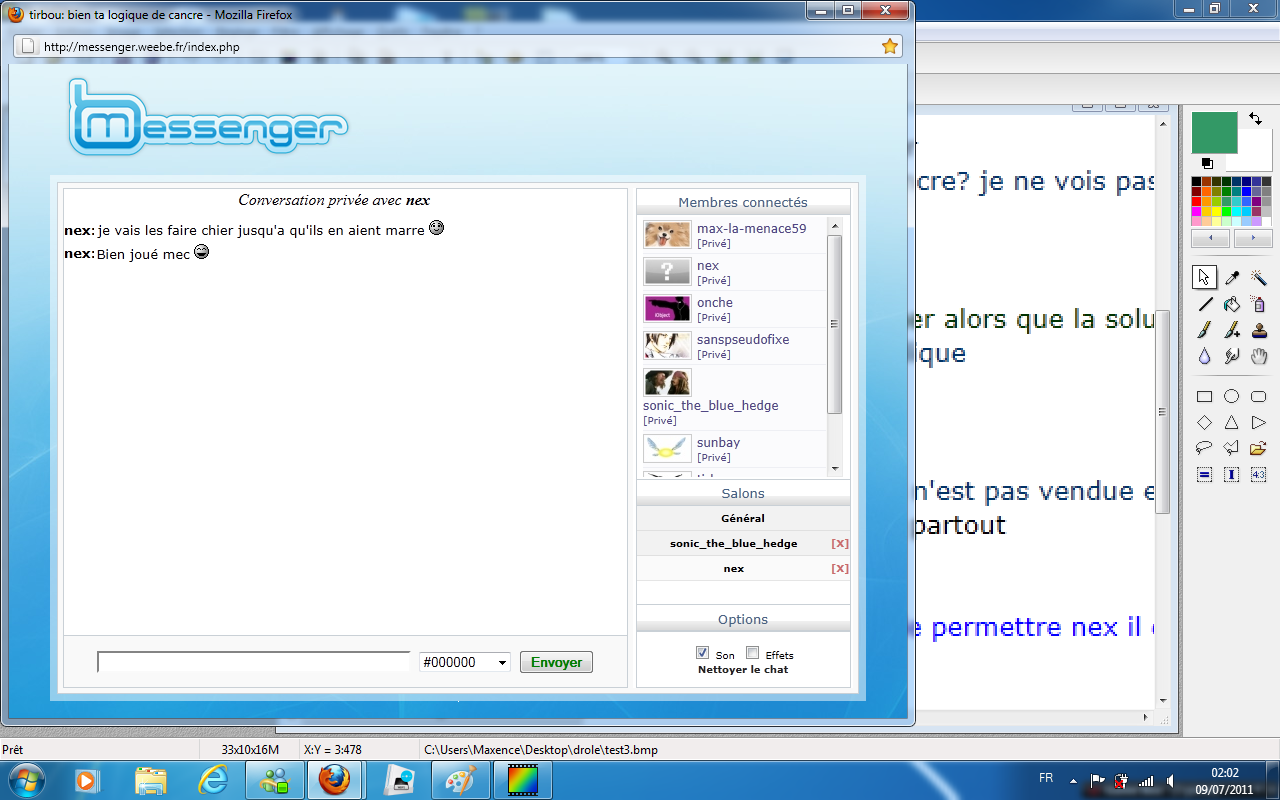The height and width of the screenshot is (800, 1280).
Task: Select the right-pointing triangle shape tool
Action: [x=1259, y=423]
